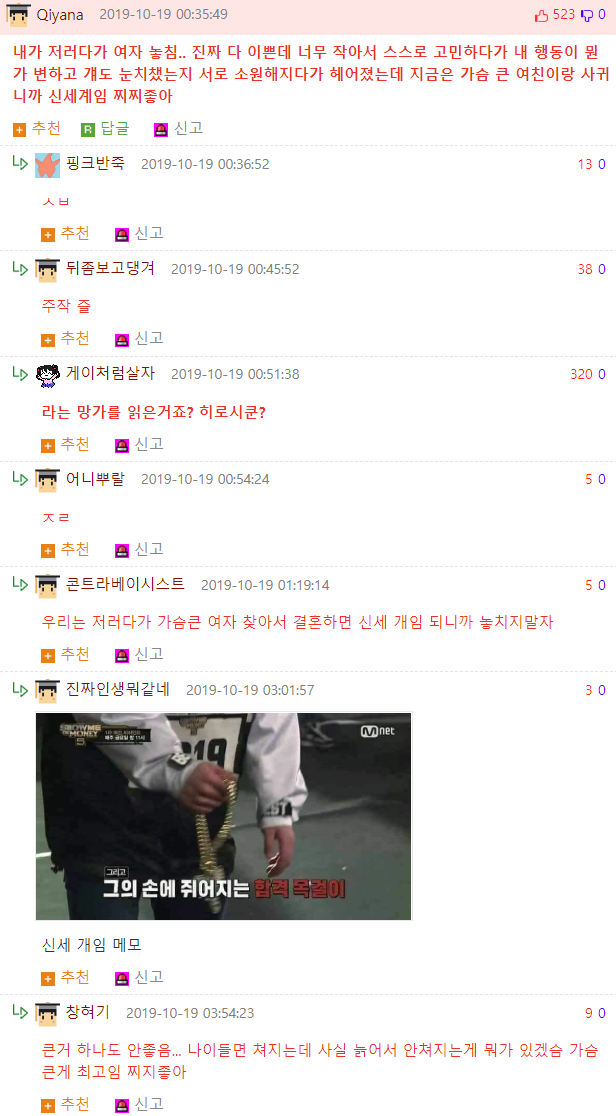Open 핑크반죽 user avatar
Viewport: 616px width, 1116px height.
coord(47,164)
